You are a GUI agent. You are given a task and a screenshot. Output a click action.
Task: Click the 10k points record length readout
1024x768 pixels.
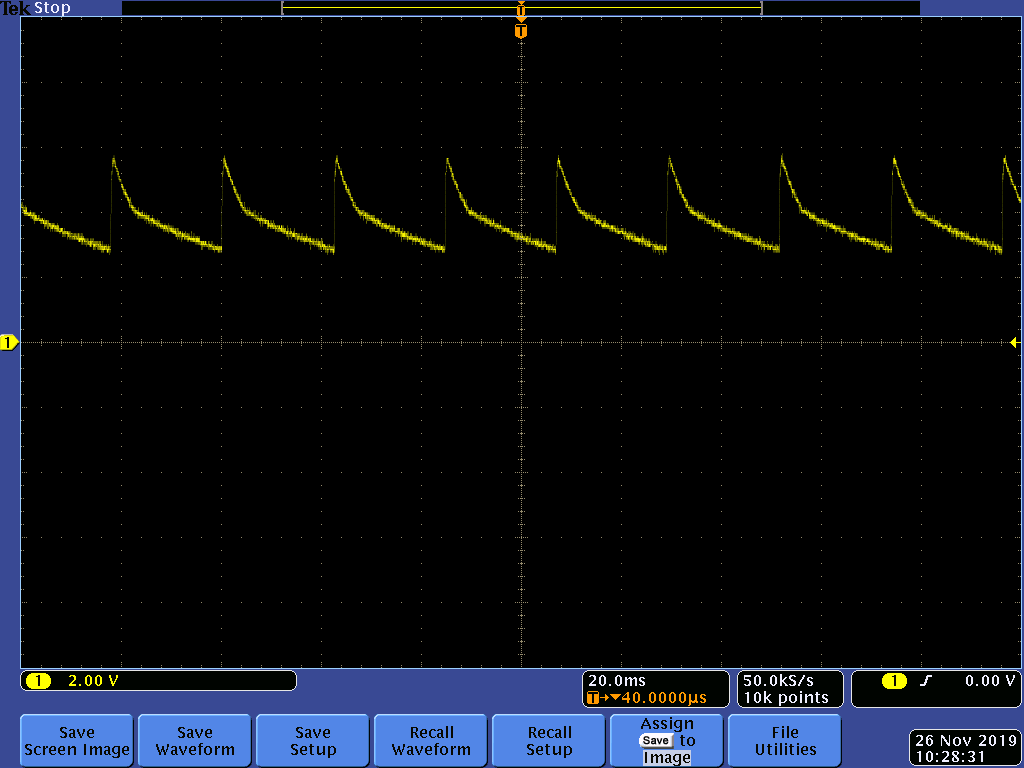click(786, 698)
